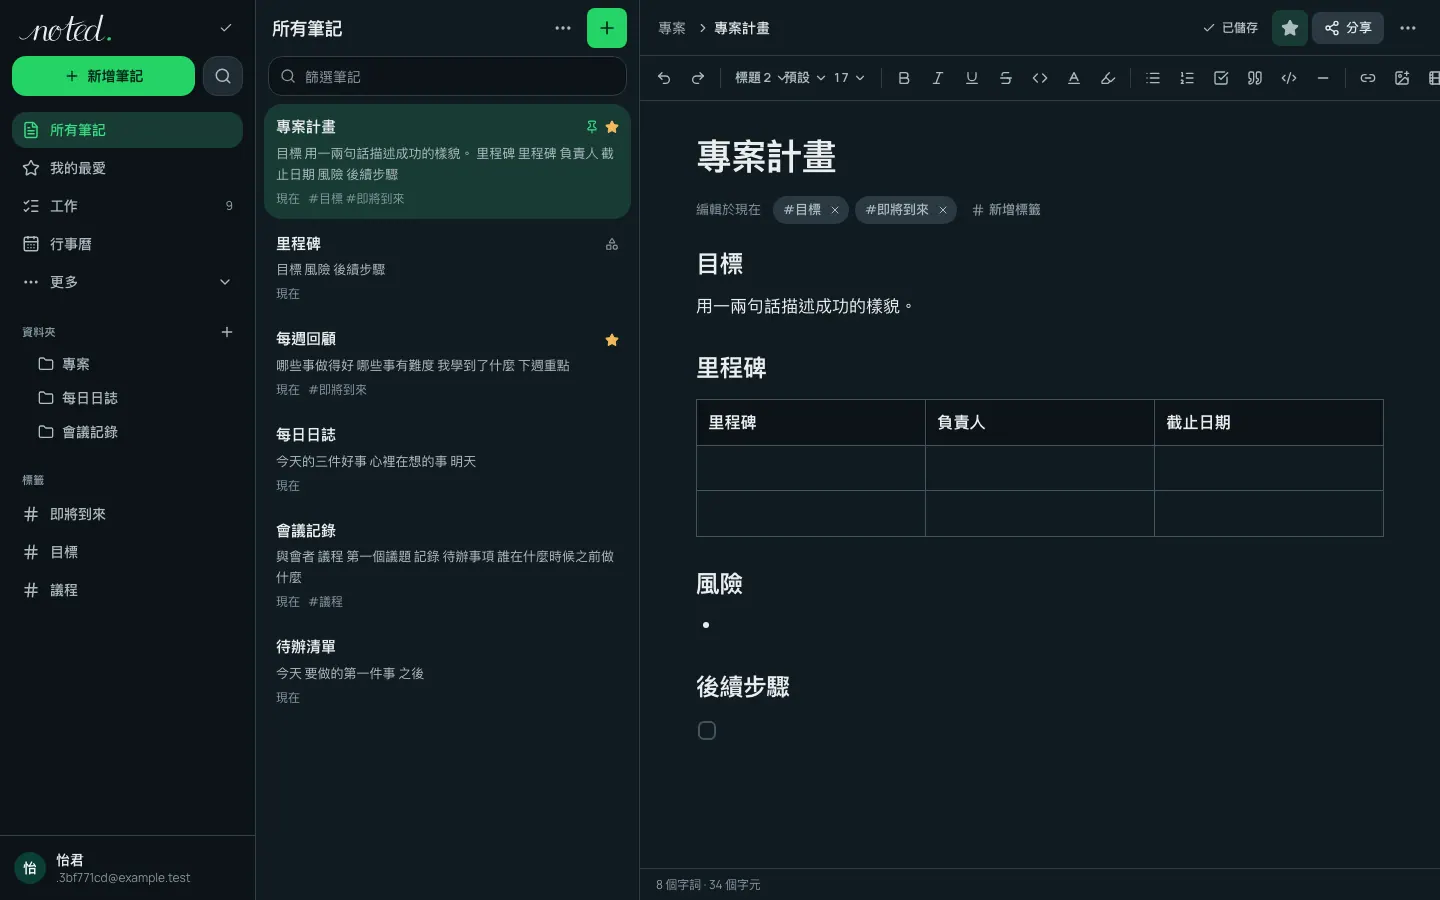Insert an image into the note
The width and height of the screenshot is (1440, 900).
click(x=1402, y=78)
